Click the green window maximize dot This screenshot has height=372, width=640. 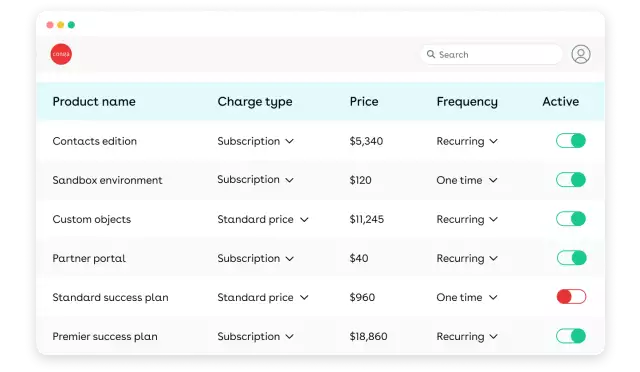71,25
